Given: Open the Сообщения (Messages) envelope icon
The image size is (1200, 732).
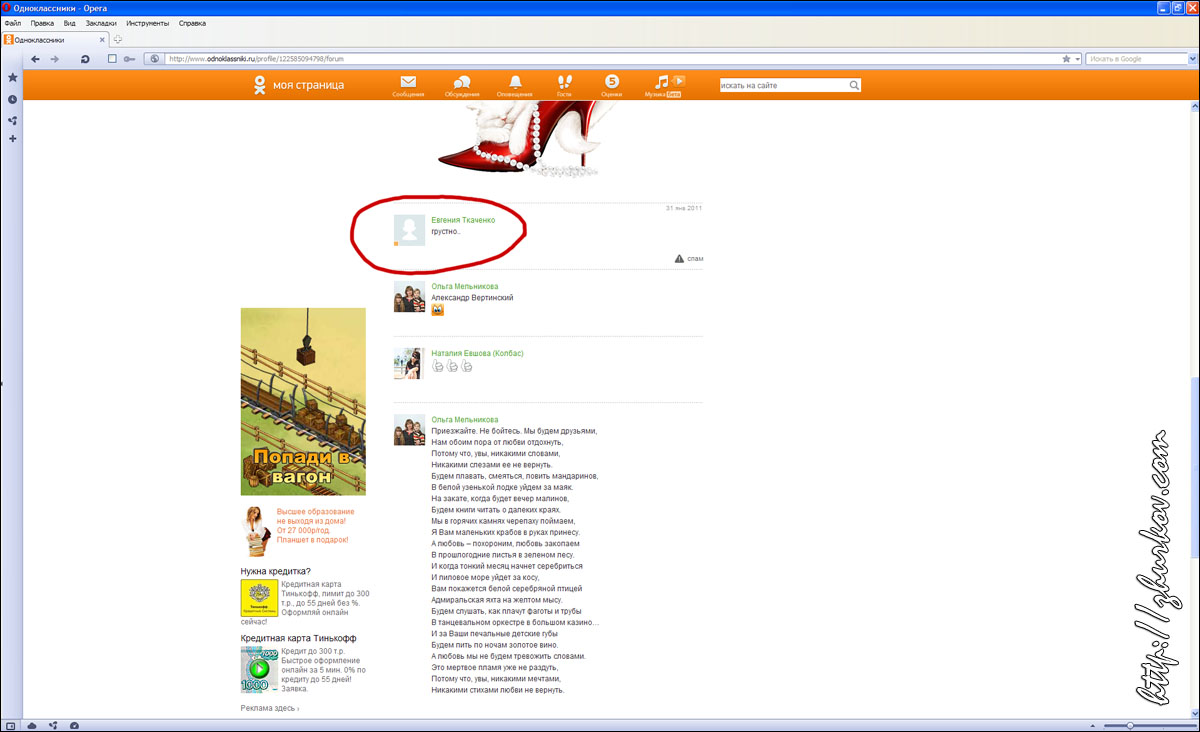Looking at the screenshot, I should click(408, 83).
